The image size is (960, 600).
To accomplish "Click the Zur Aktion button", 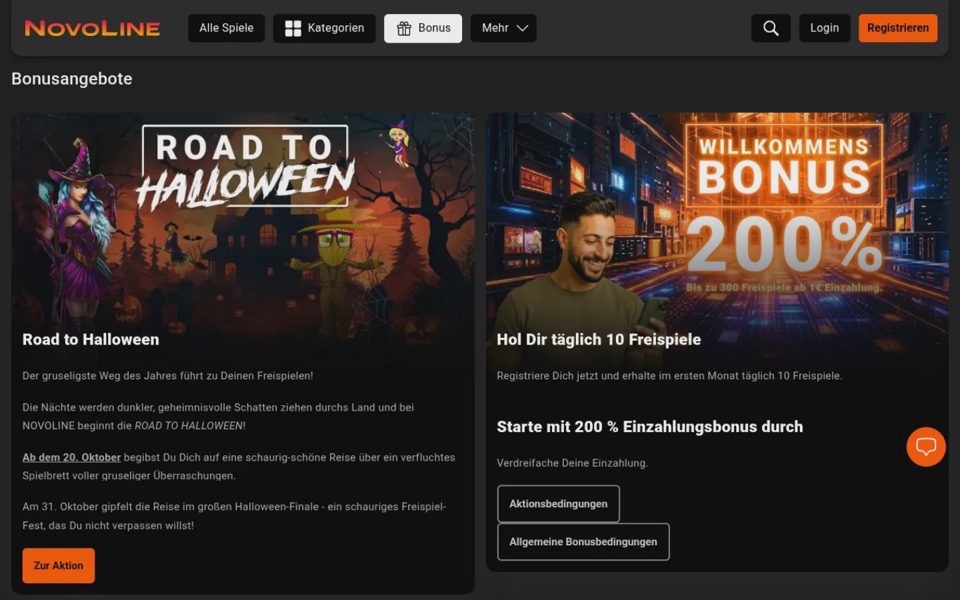I will (x=59, y=566).
